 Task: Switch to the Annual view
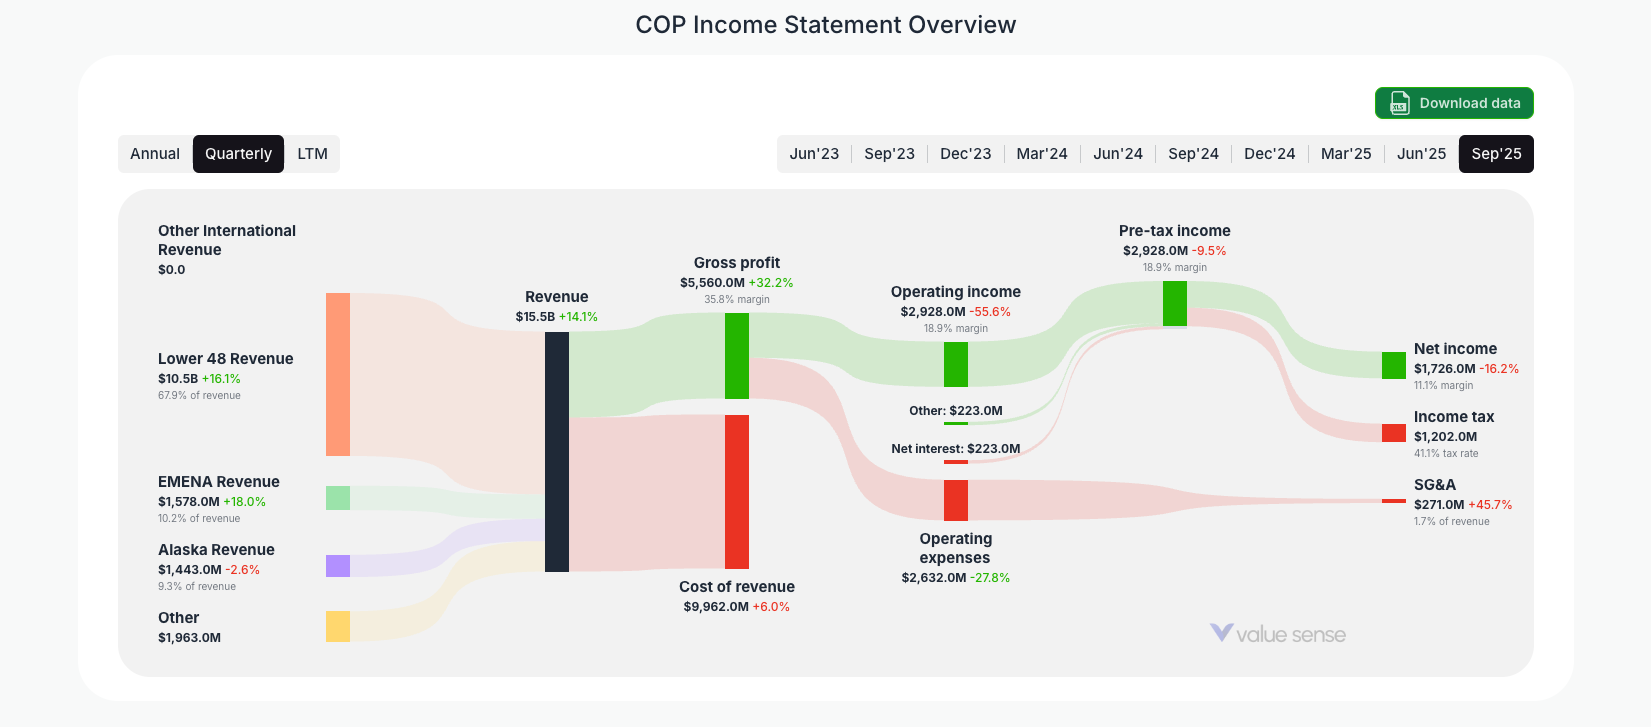(x=156, y=153)
